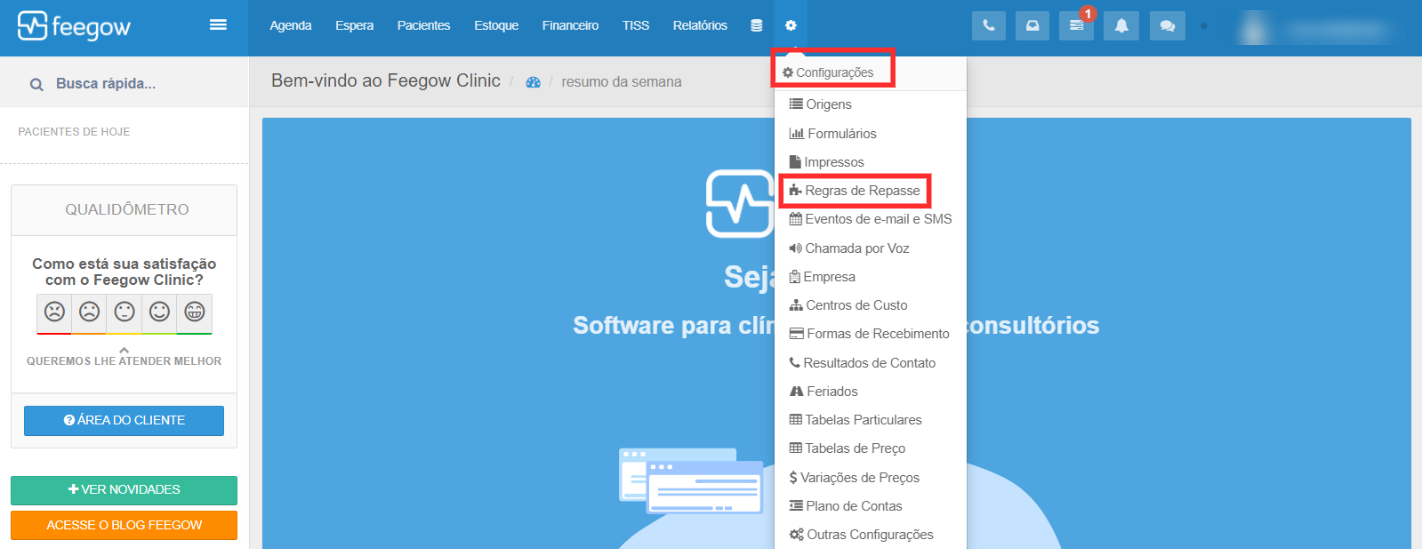
Task: Rate satisfaction with unhappy face
Action: (89, 313)
